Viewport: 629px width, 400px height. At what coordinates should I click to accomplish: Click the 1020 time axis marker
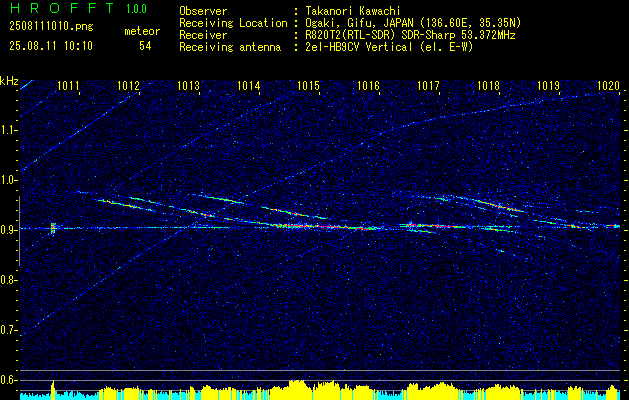coord(609,85)
